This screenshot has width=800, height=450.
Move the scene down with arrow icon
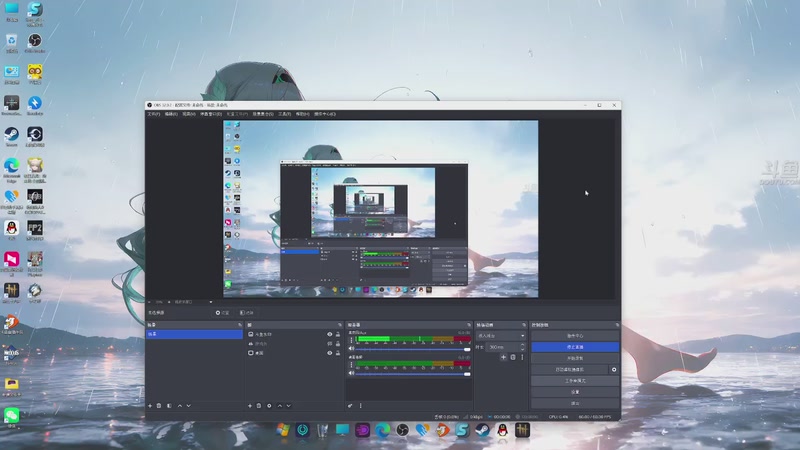pos(188,406)
